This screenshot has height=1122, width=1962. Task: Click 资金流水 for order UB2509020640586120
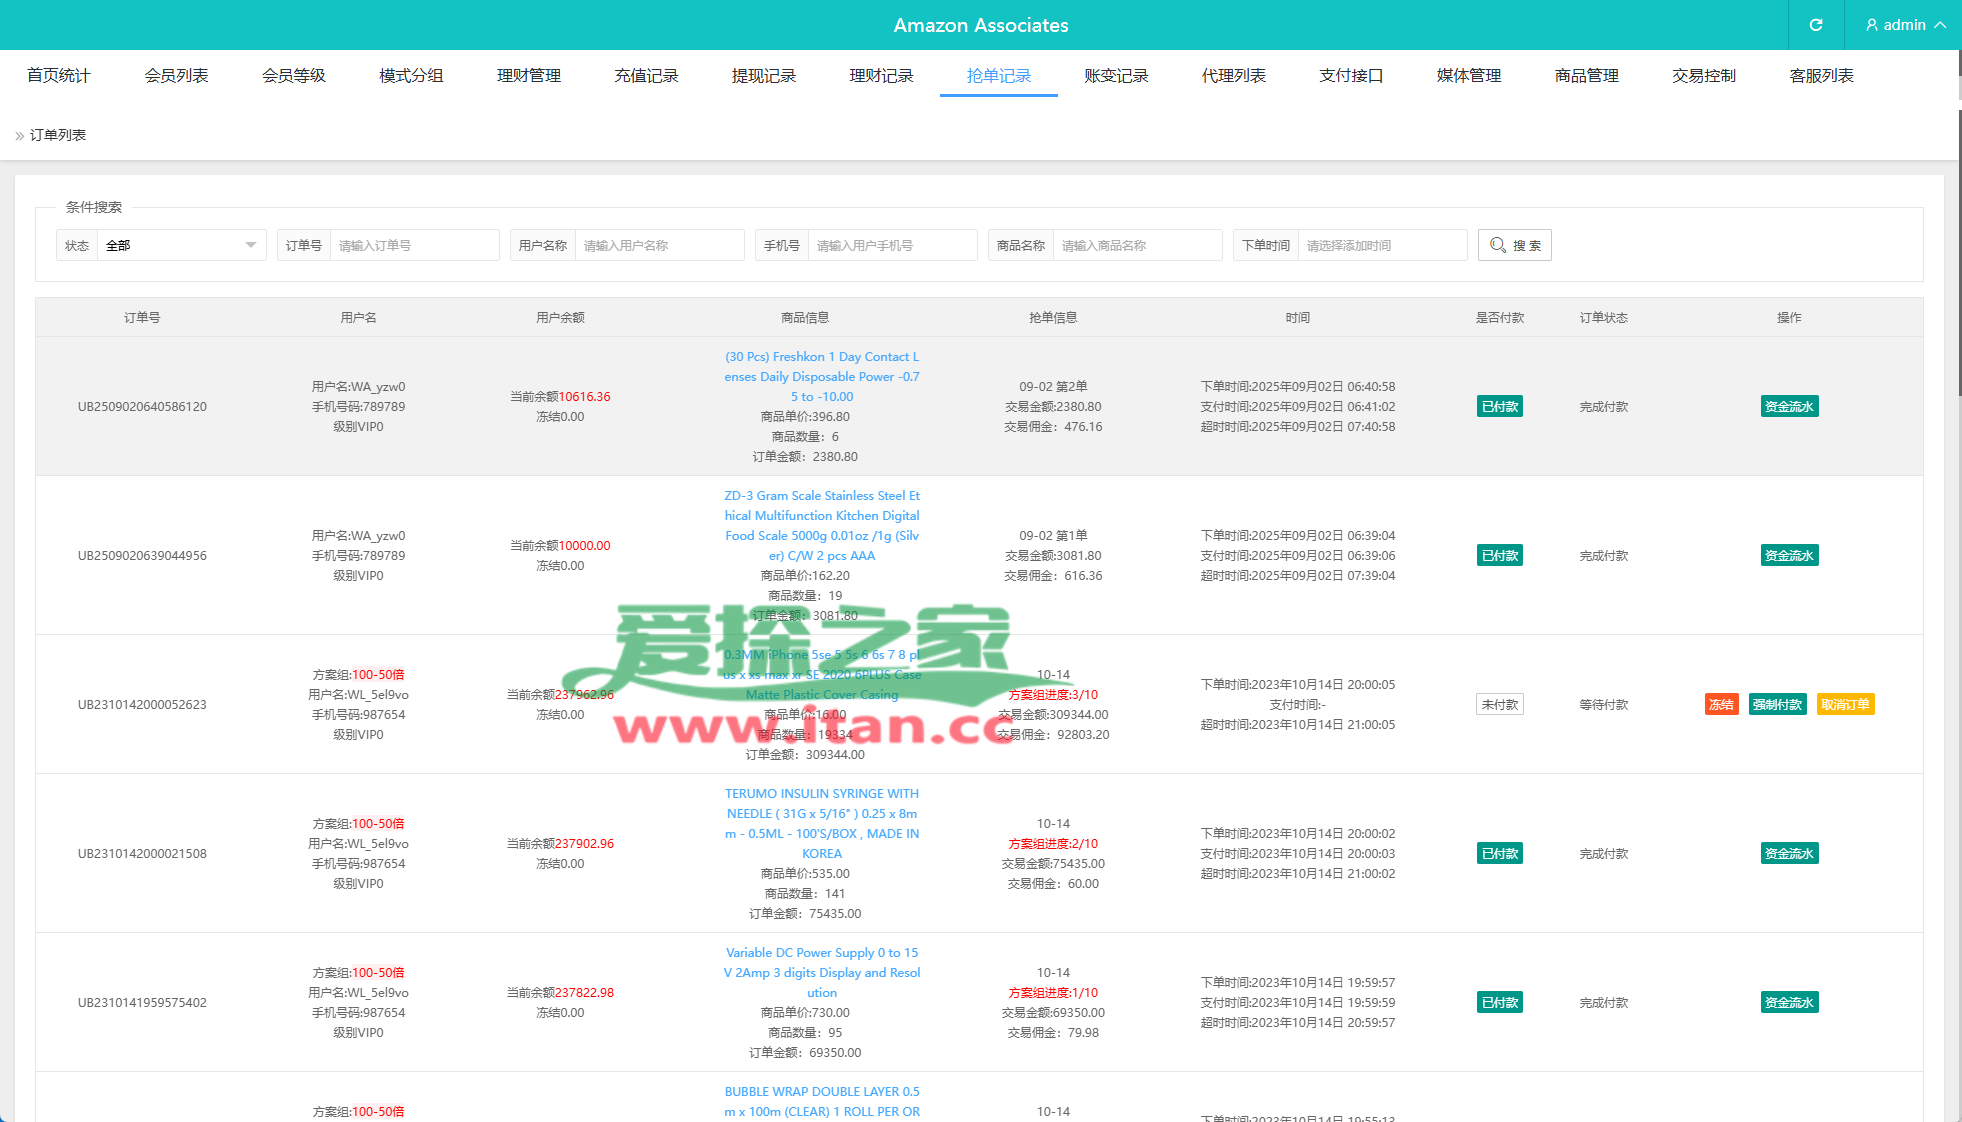1789,406
